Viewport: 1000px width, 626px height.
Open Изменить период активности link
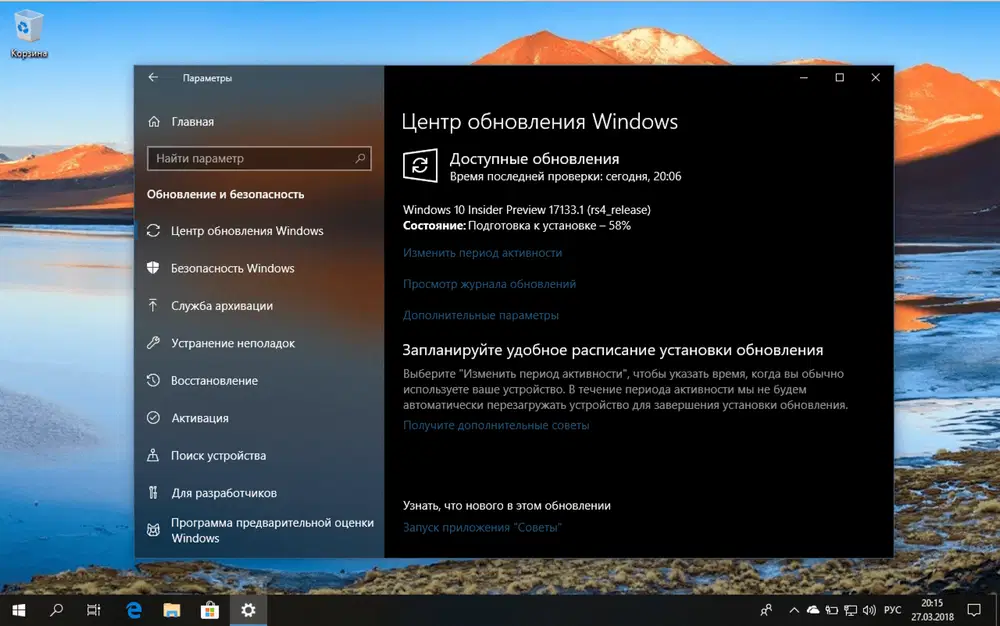click(x=482, y=252)
